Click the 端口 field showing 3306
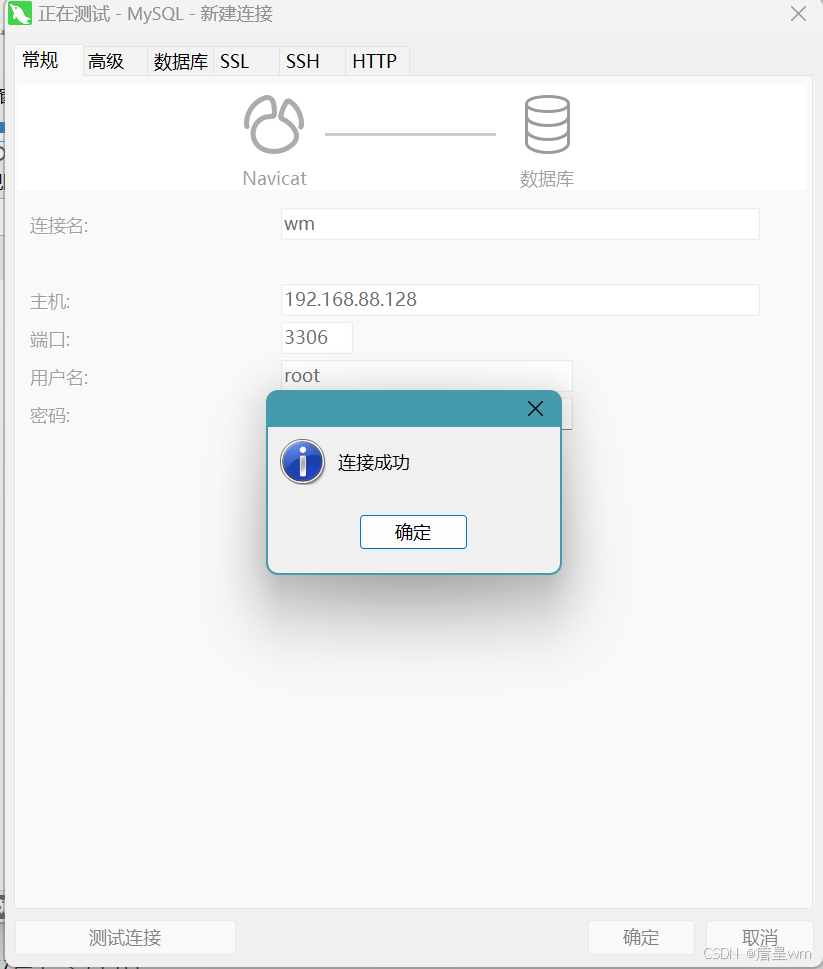Screen dimensions: 823x969 (316, 337)
